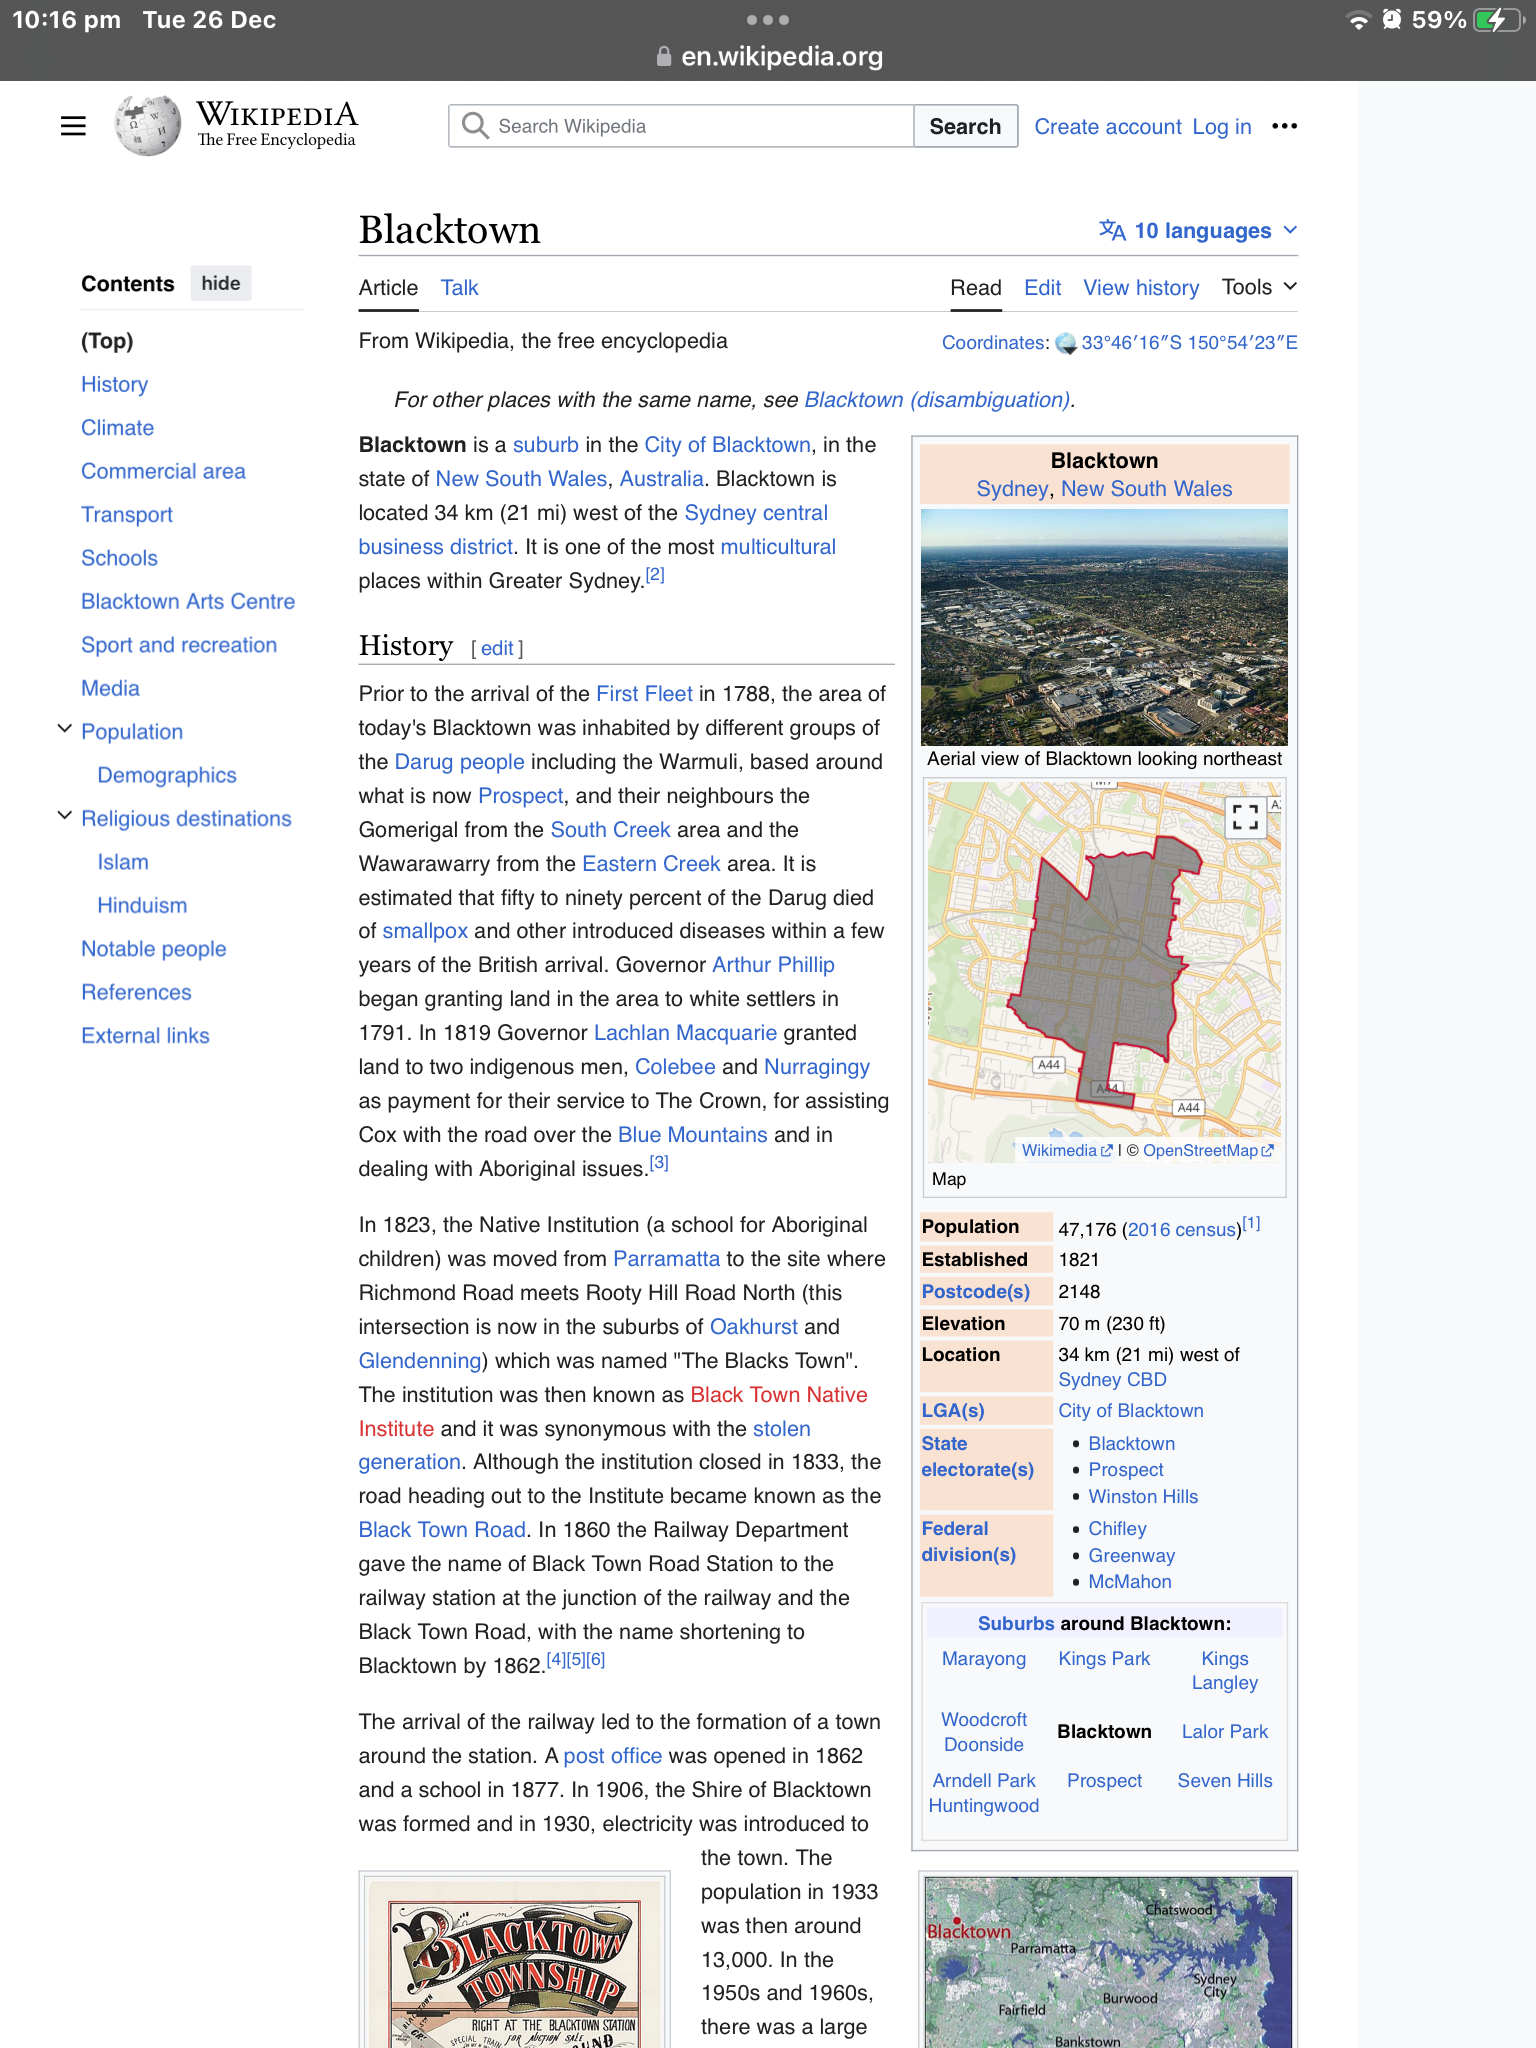Open the aerial view photo of Blacktown
This screenshot has height=2048, width=1536.
pos(1104,627)
